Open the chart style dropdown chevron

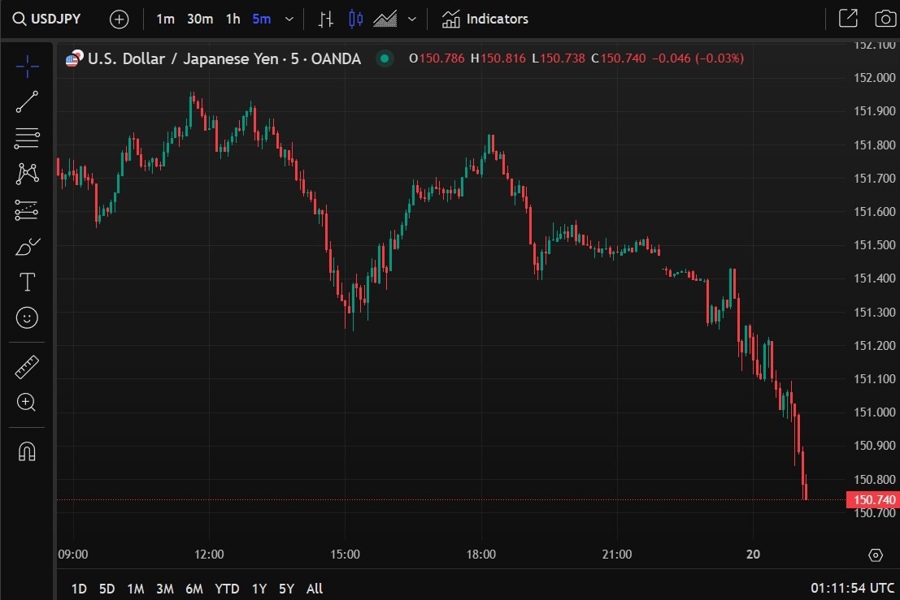click(411, 18)
